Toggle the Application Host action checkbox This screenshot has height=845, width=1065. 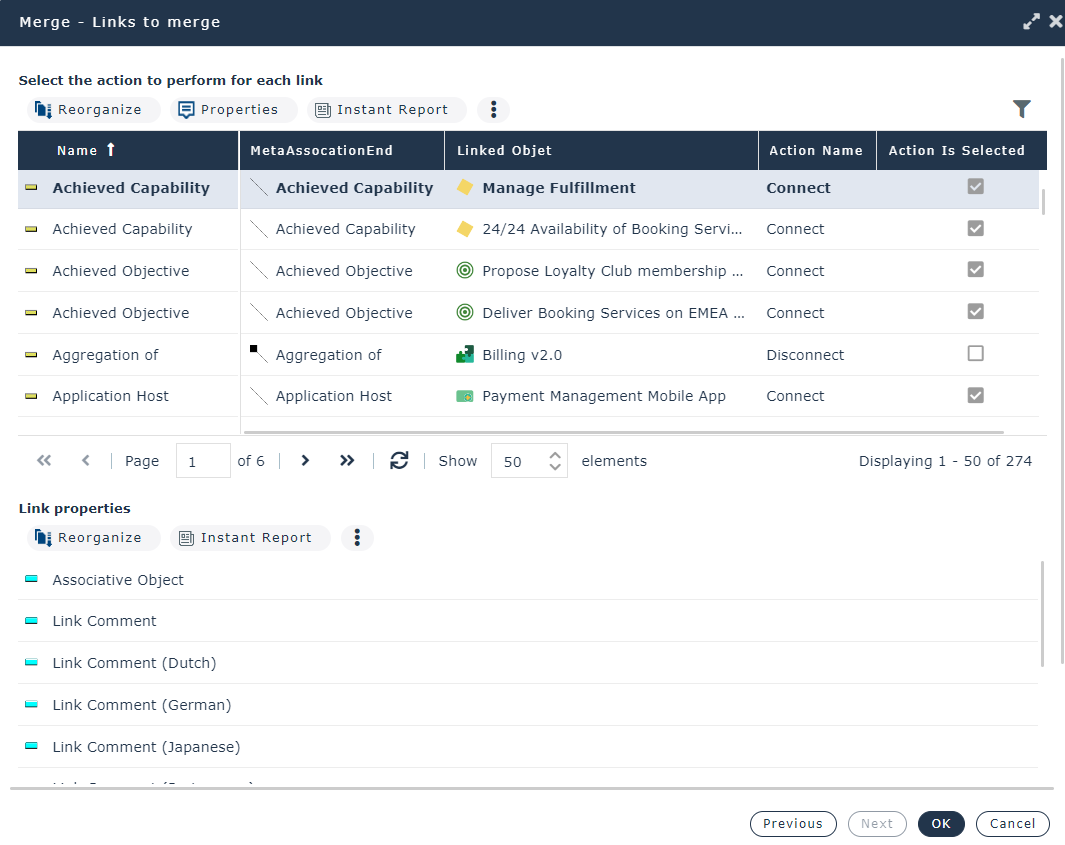point(975,395)
